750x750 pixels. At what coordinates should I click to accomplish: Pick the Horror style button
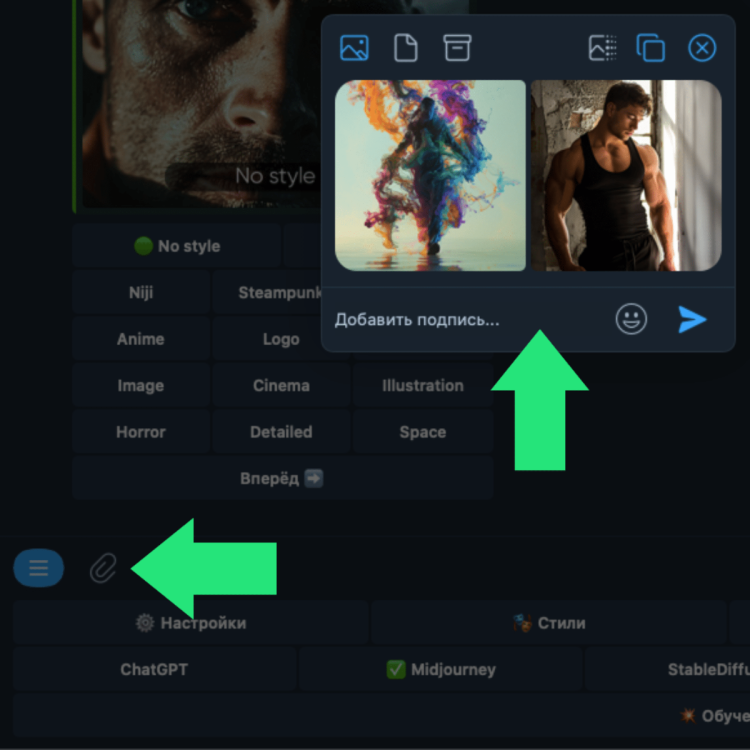140,432
